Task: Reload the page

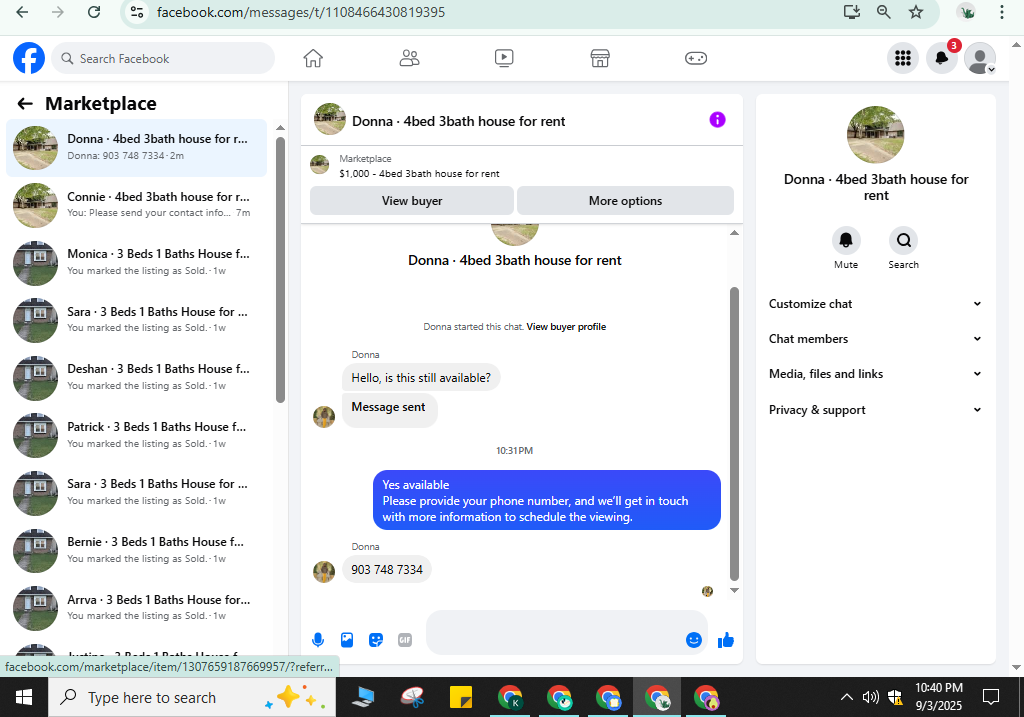Action: (x=94, y=12)
